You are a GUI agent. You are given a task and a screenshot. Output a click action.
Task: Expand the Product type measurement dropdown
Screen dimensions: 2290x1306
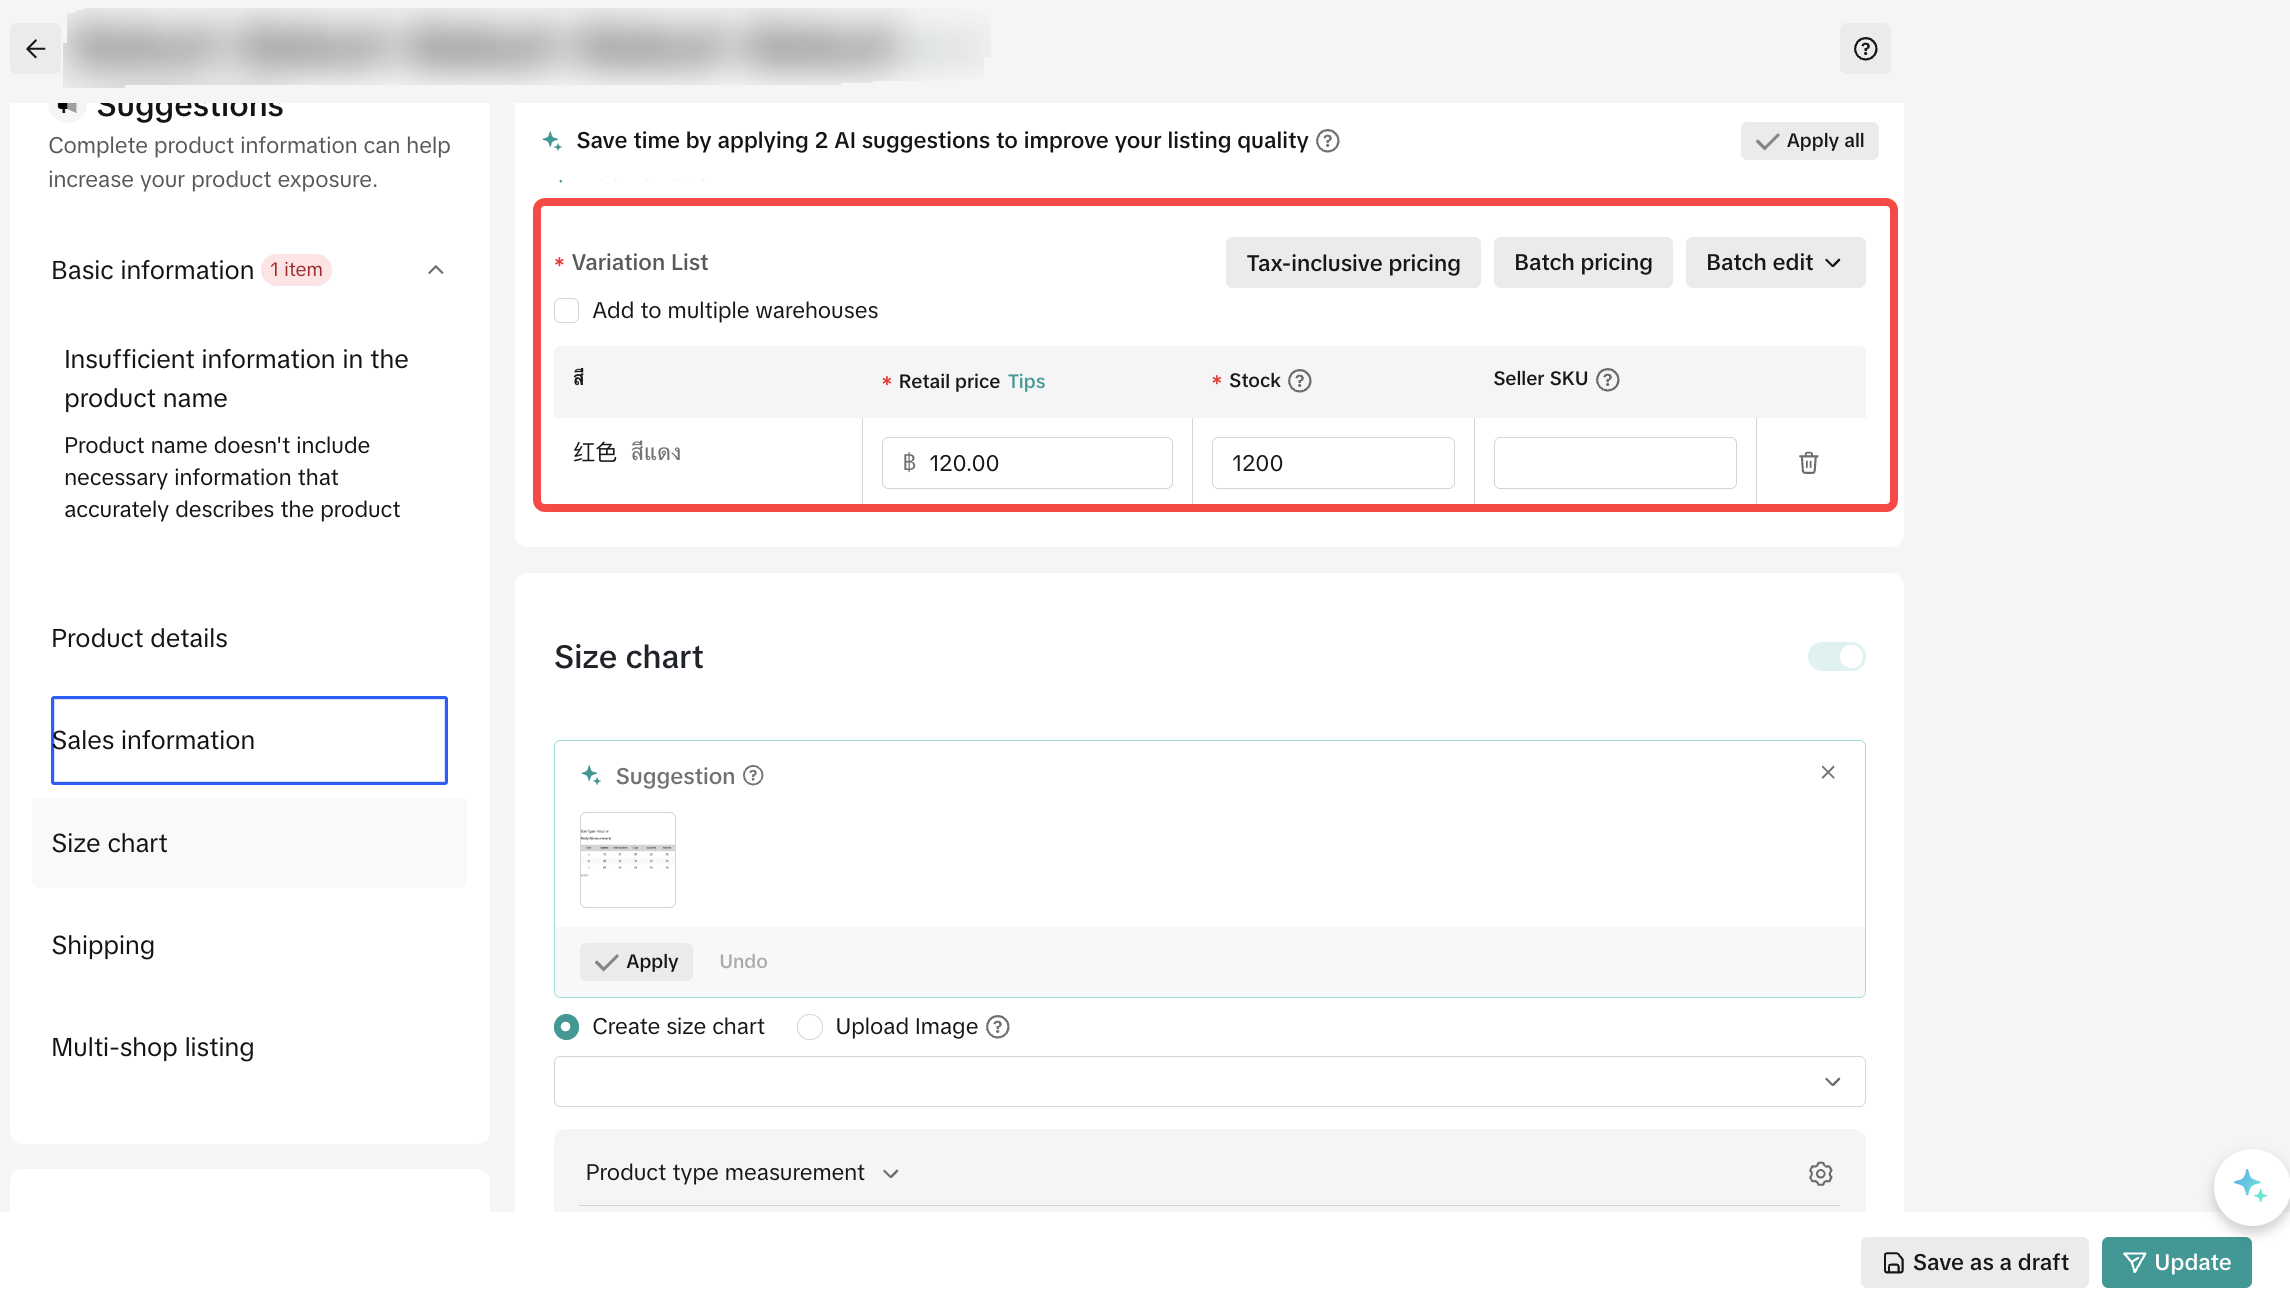click(890, 1173)
